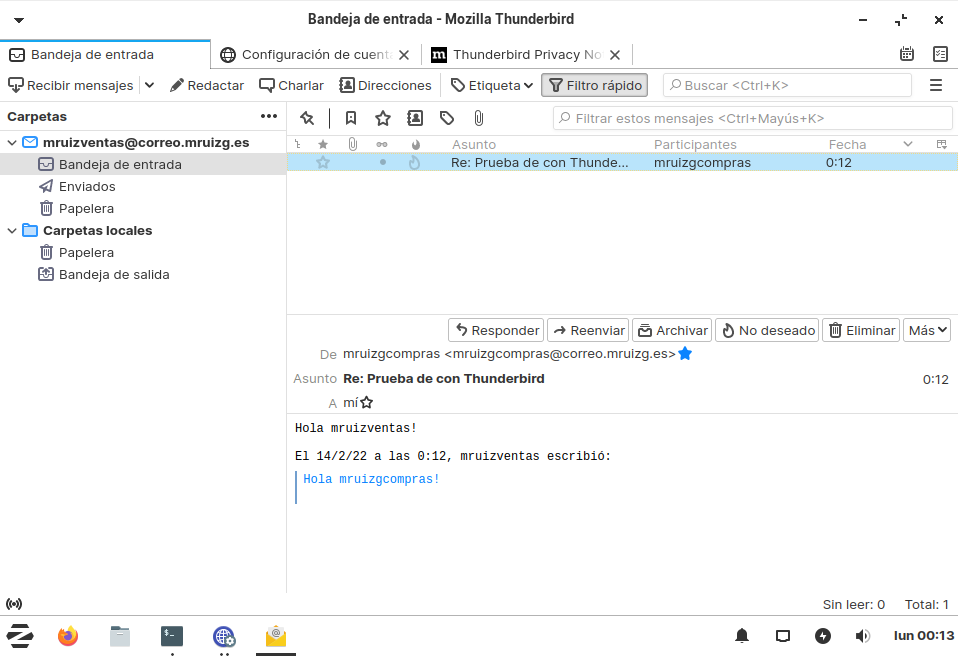Toggle the unread messages quick filter
958x656 pixels.
pyautogui.click(x=351, y=118)
